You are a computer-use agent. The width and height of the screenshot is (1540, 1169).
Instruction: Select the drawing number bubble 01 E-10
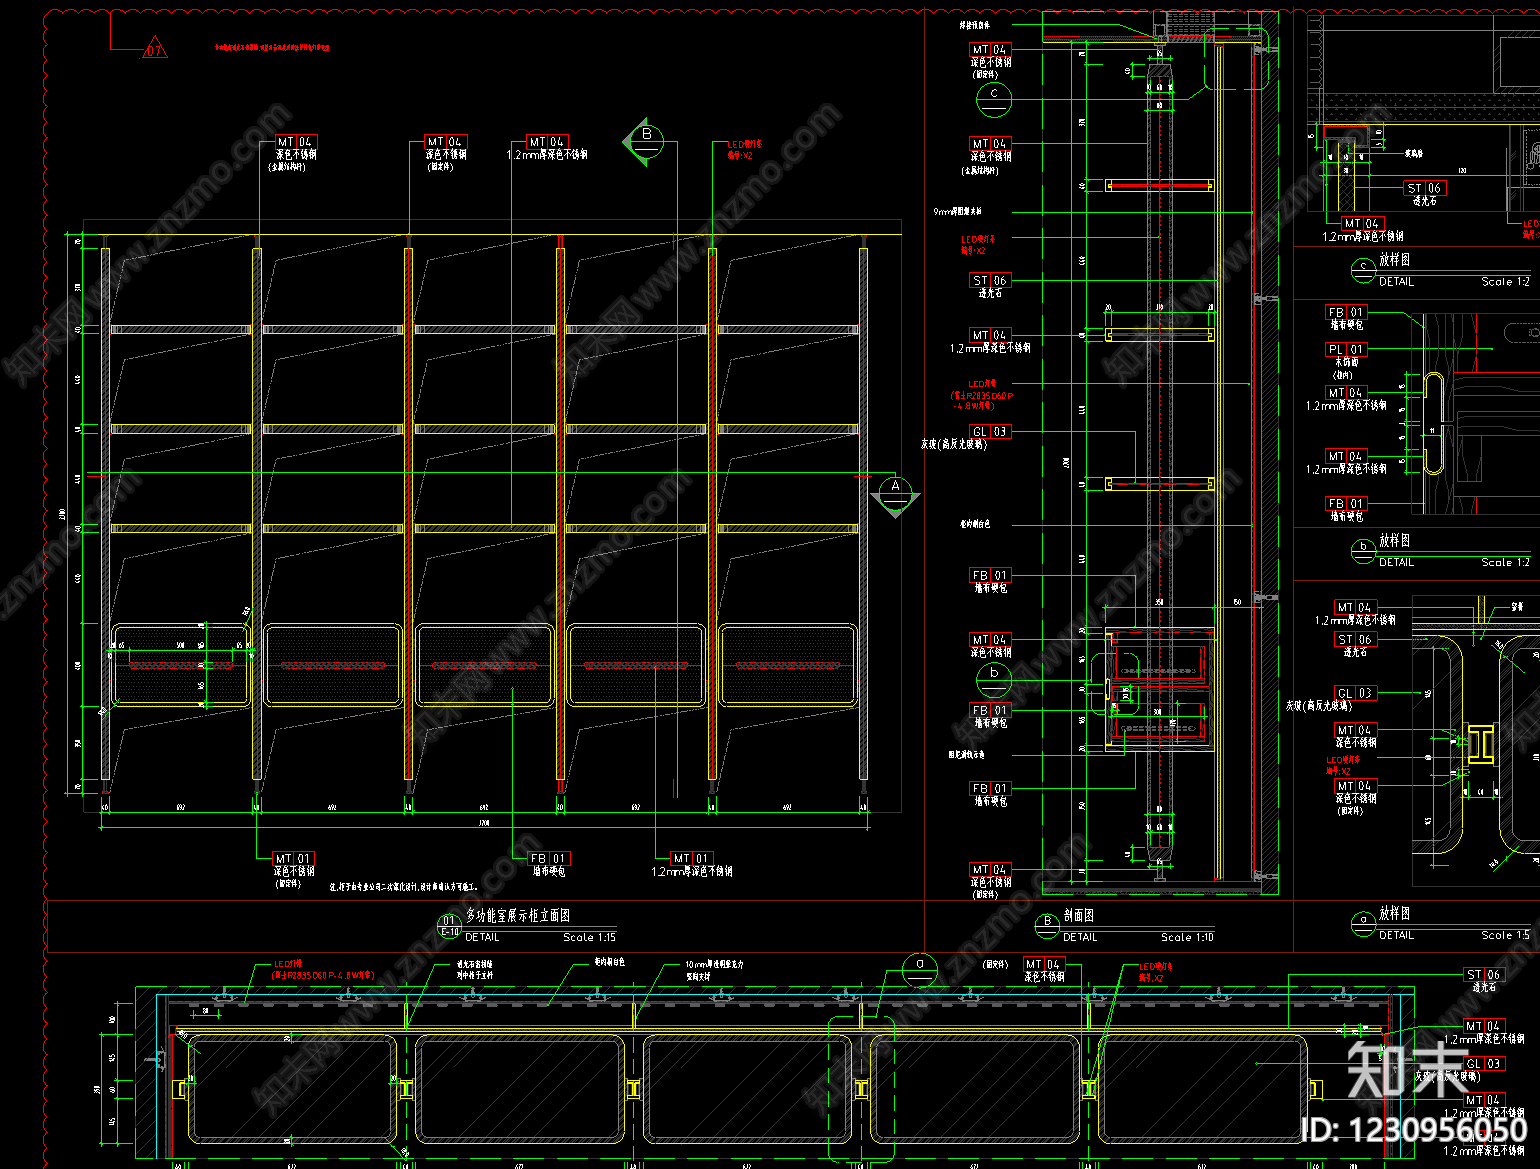point(449,926)
